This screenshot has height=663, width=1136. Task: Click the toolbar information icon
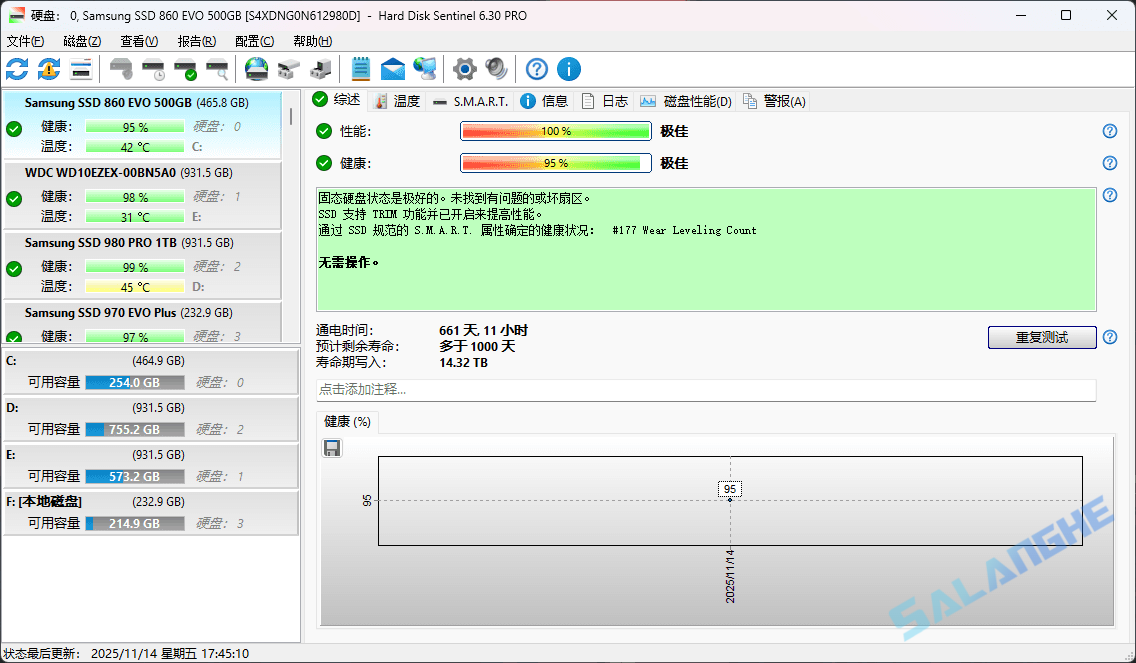[x=569, y=69]
